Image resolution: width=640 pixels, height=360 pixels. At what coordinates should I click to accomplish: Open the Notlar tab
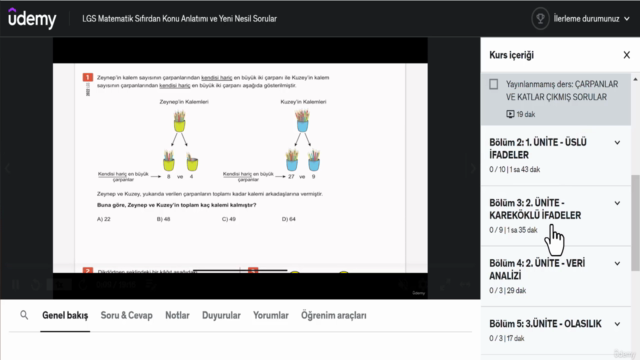(x=177, y=316)
